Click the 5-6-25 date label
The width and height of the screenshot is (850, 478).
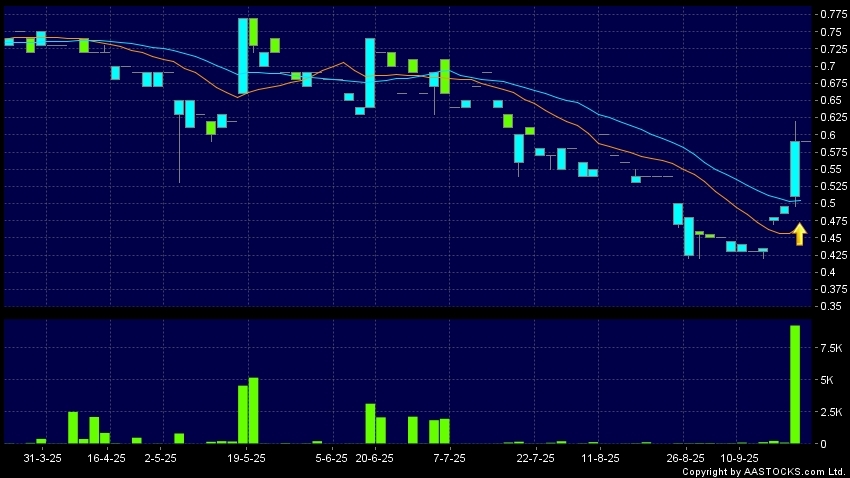(x=331, y=458)
